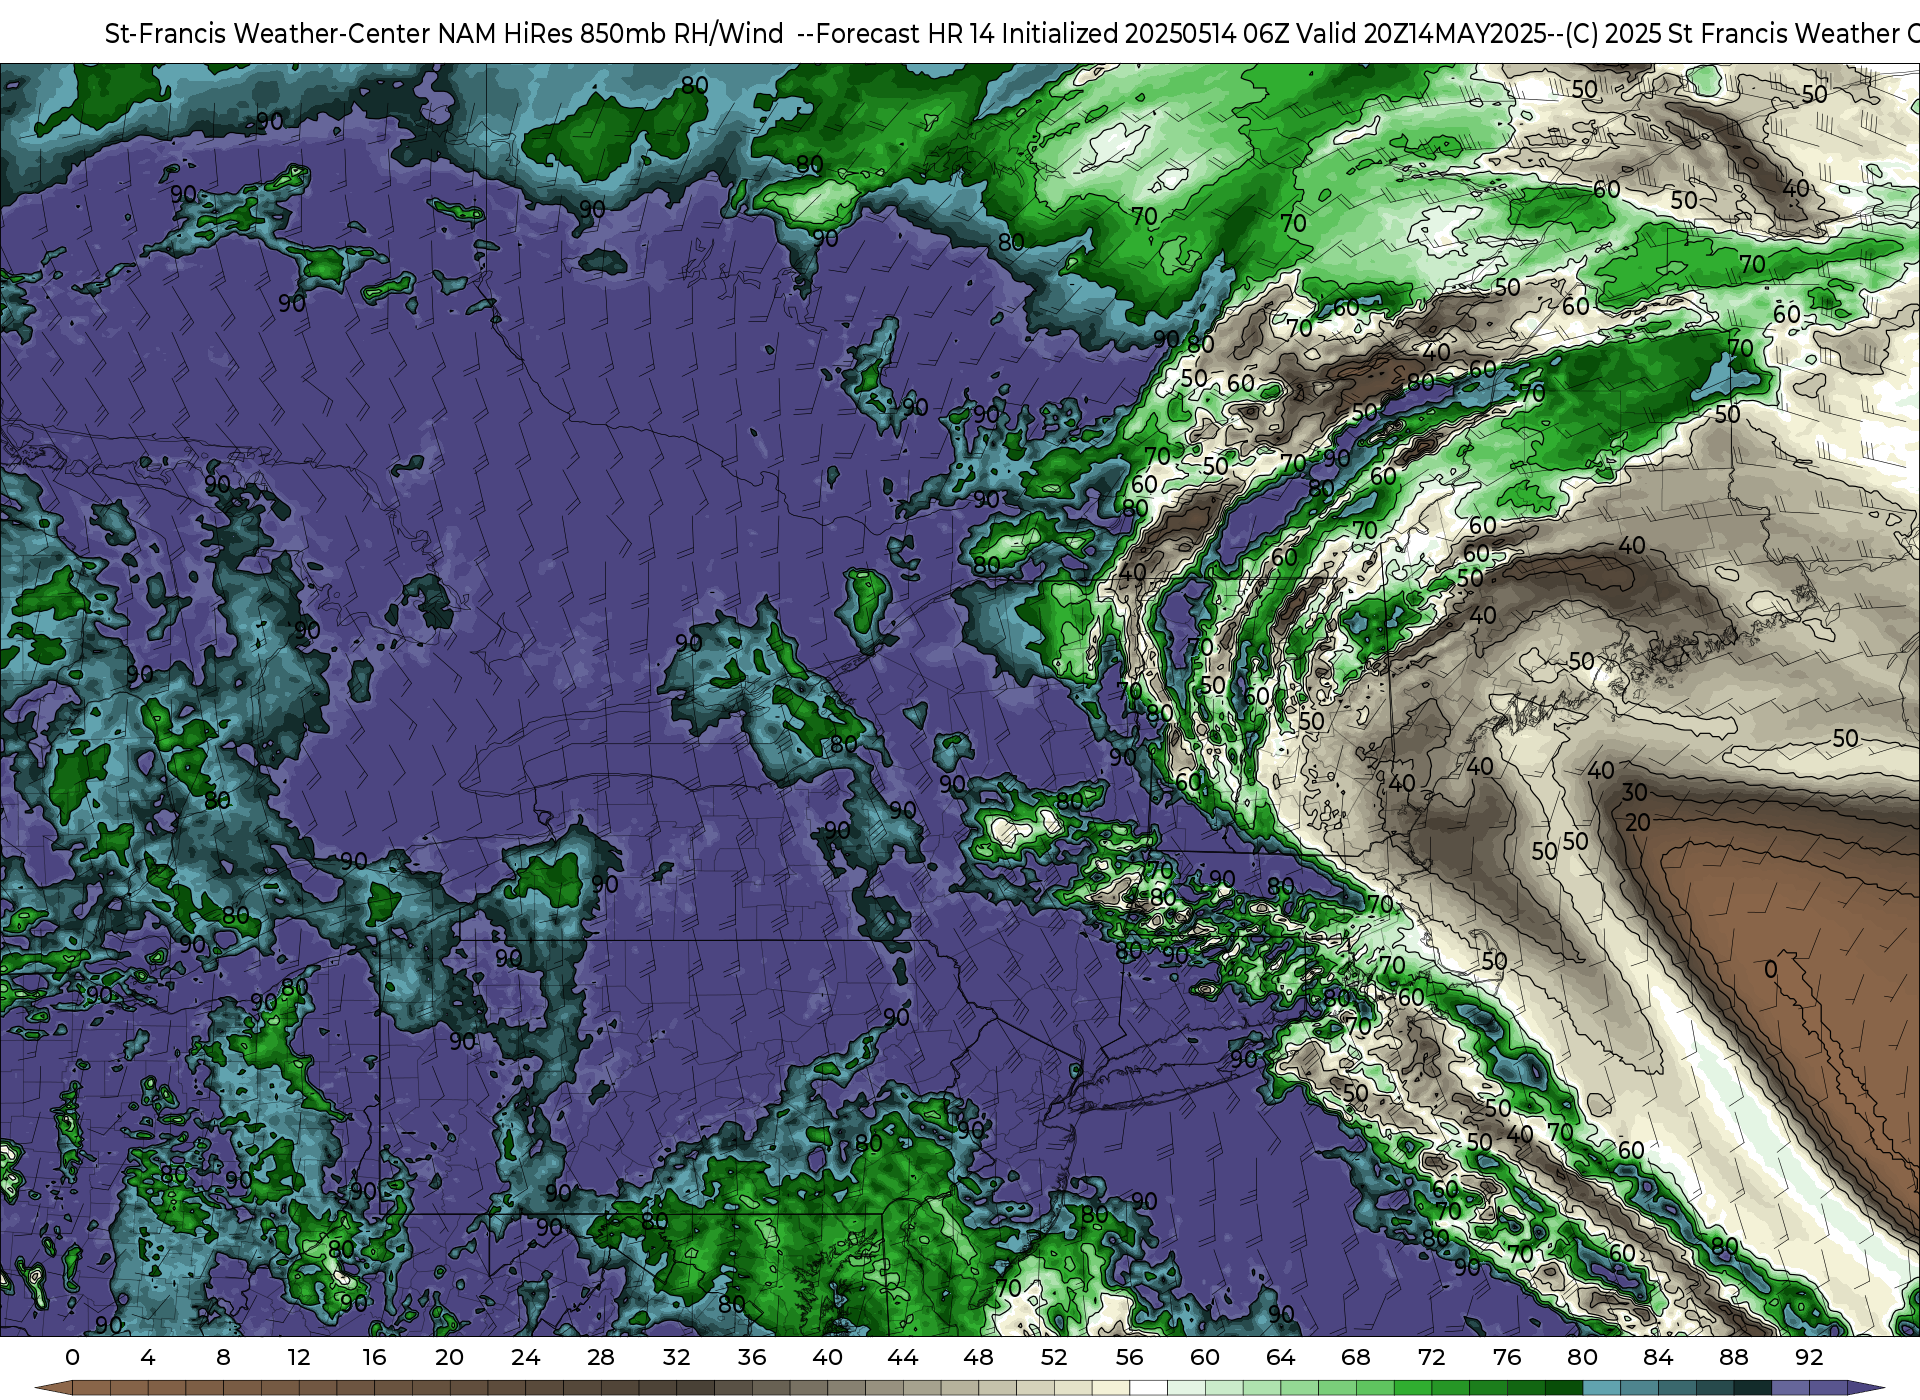This screenshot has width=1920, height=1400.
Task: Click the purple right arrow tip of colorbar
Action: tap(1865, 1388)
